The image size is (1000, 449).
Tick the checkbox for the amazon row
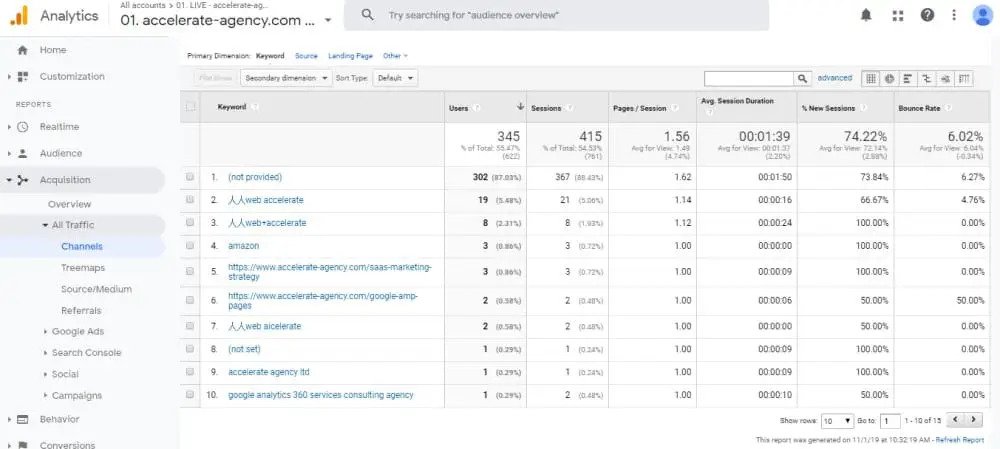click(190, 245)
